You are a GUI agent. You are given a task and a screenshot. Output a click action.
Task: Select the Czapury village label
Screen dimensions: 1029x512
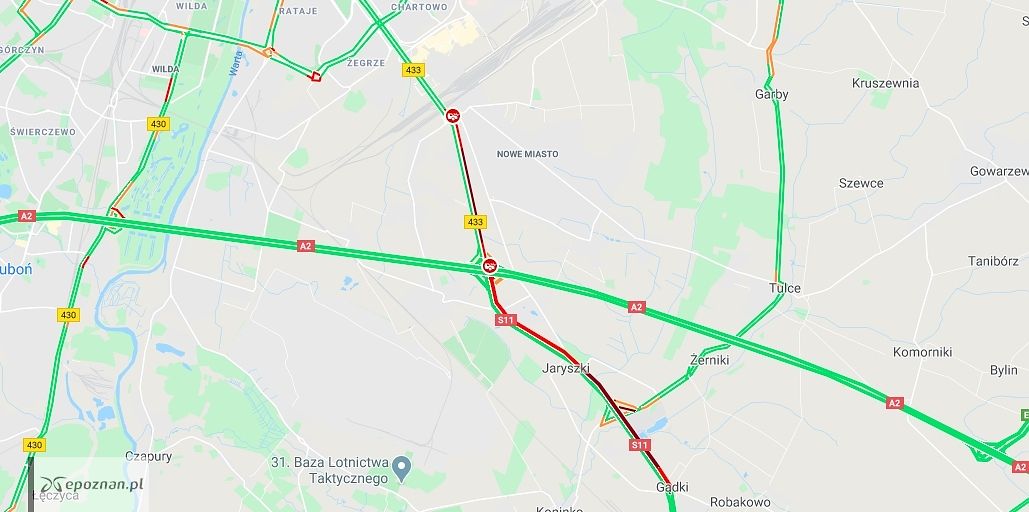[149, 456]
